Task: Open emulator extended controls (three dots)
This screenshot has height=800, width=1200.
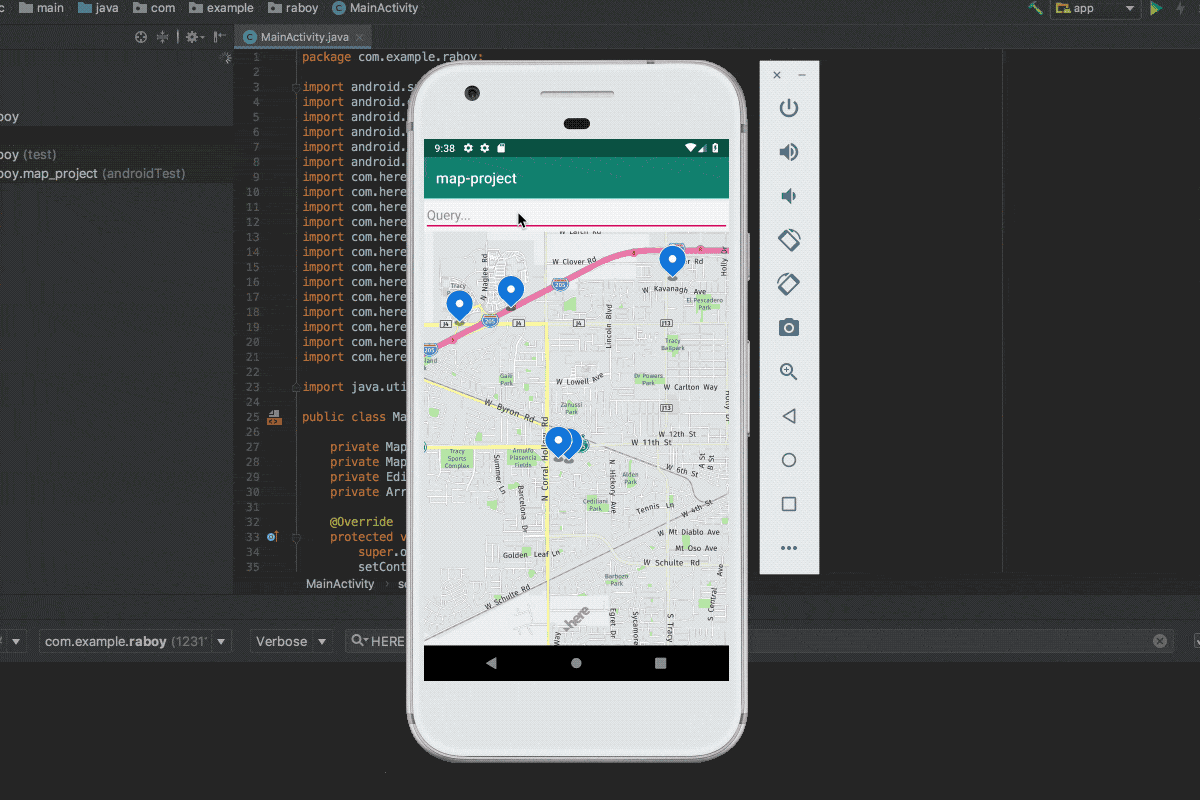Action: tap(789, 548)
